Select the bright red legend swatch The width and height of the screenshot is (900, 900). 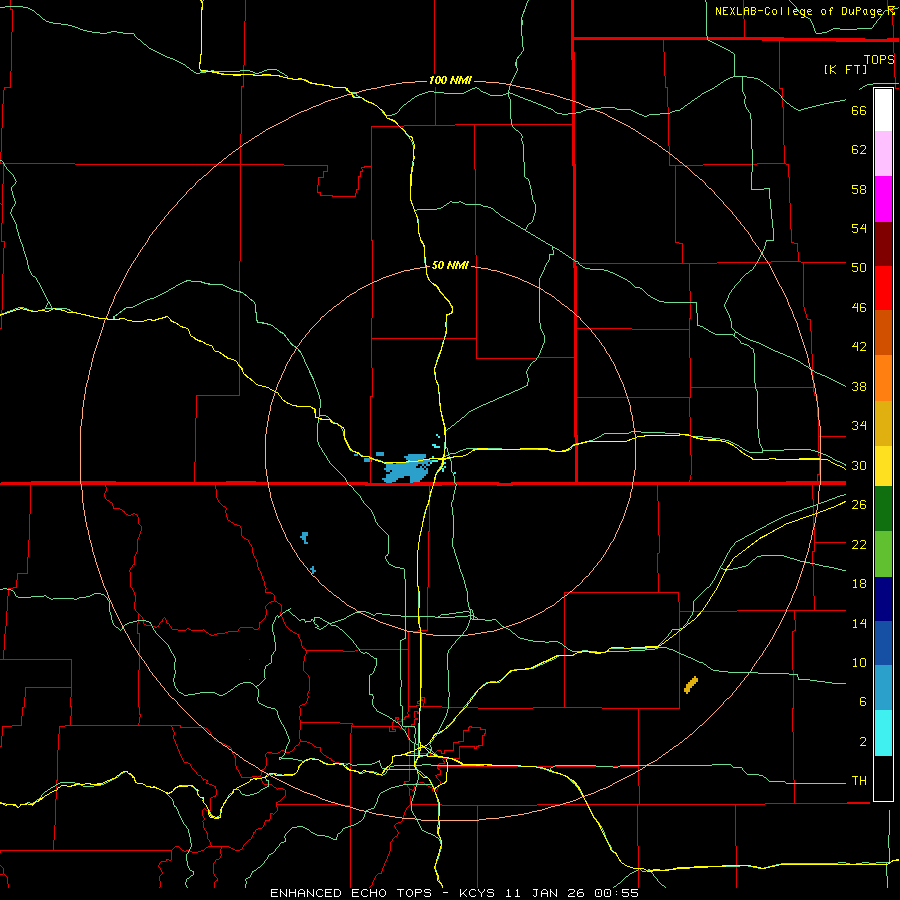pyautogui.click(x=883, y=288)
